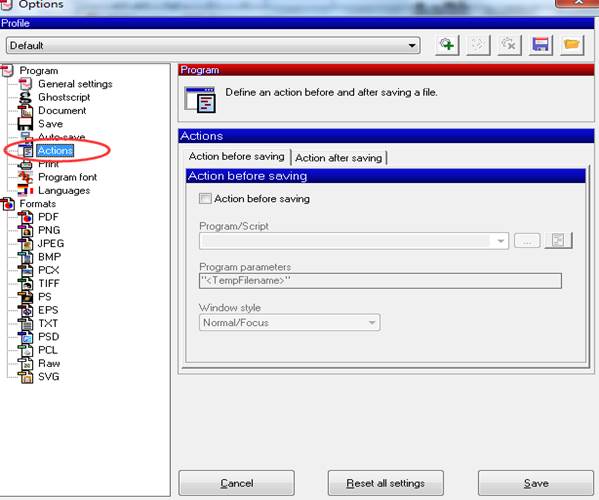Select the JPEG format tree item
Image resolution: width=599 pixels, height=500 pixels.
51,244
